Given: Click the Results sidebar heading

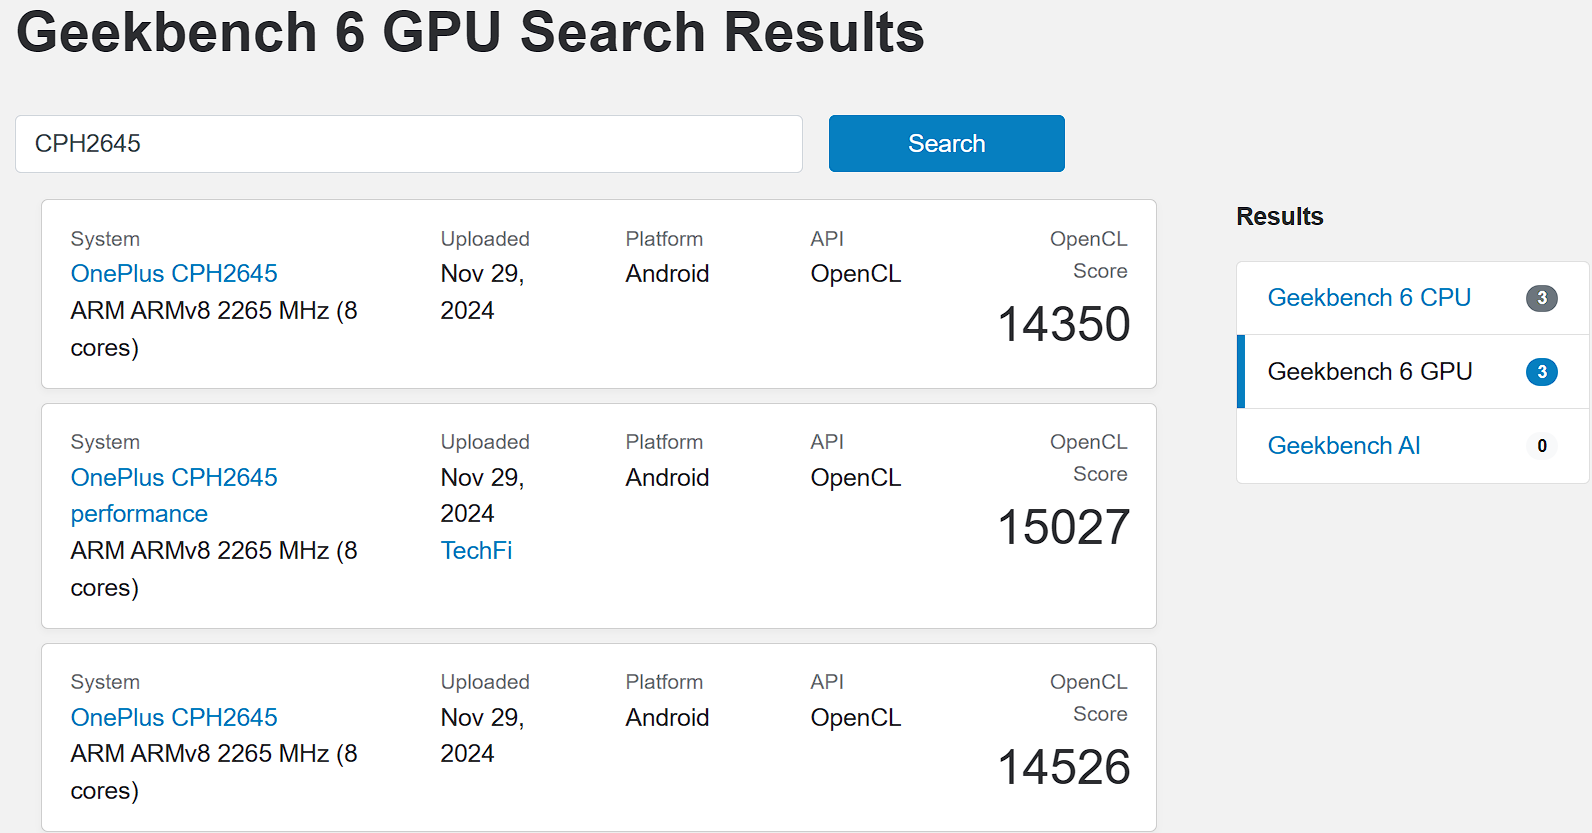Looking at the screenshot, I should click(x=1279, y=217).
